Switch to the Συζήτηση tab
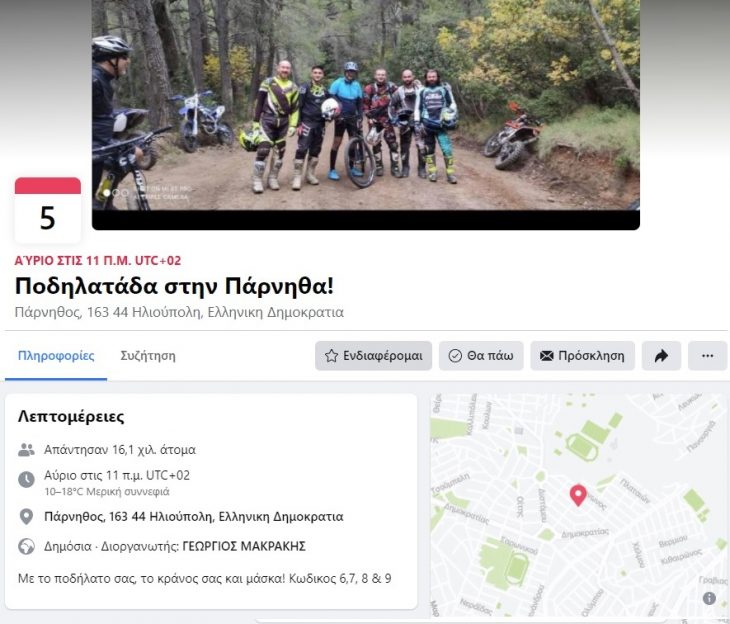This screenshot has height=624, width=730. pos(148,356)
